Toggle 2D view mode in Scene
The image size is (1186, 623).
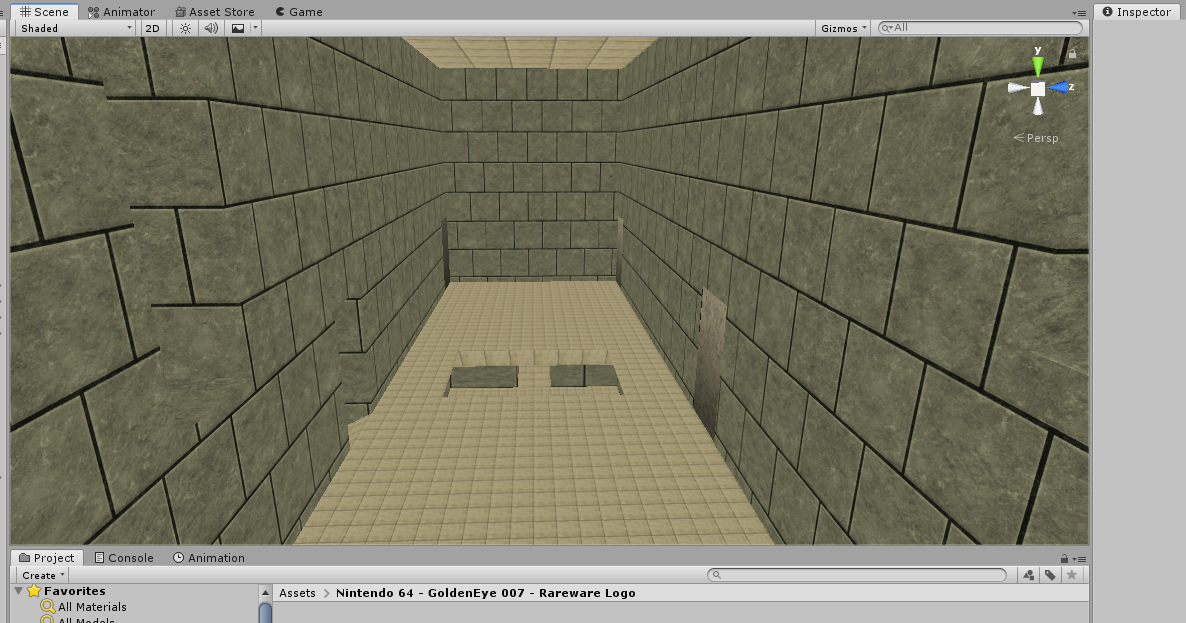click(152, 28)
